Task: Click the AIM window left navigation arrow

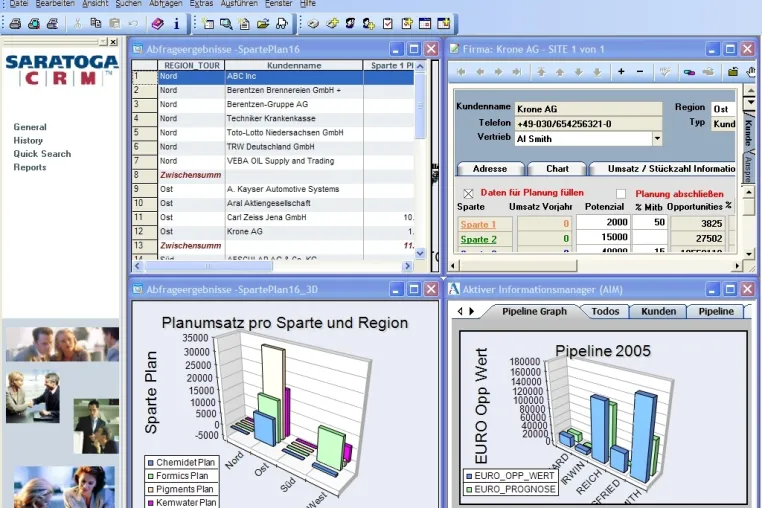Action: tap(460, 311)
